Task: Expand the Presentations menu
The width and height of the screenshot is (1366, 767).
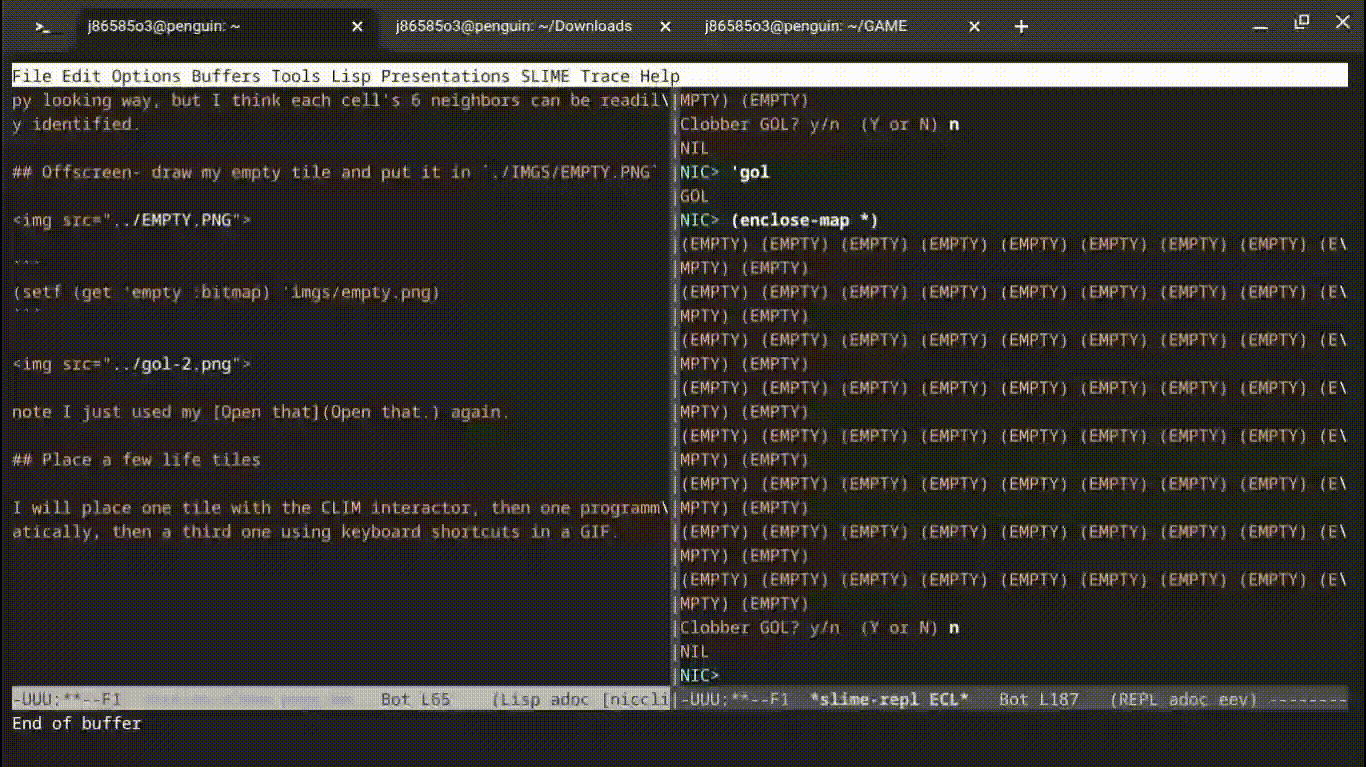Action: (445, 76)
